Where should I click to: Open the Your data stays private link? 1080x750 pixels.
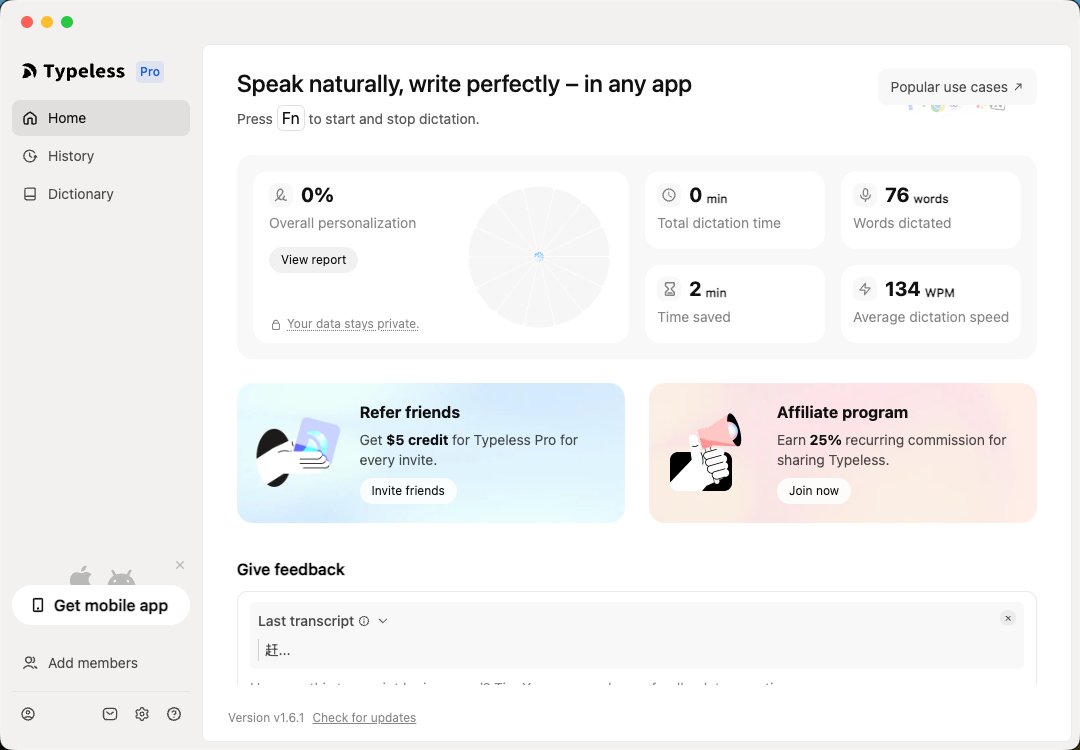pyautogui.click(x=353, y=324)
